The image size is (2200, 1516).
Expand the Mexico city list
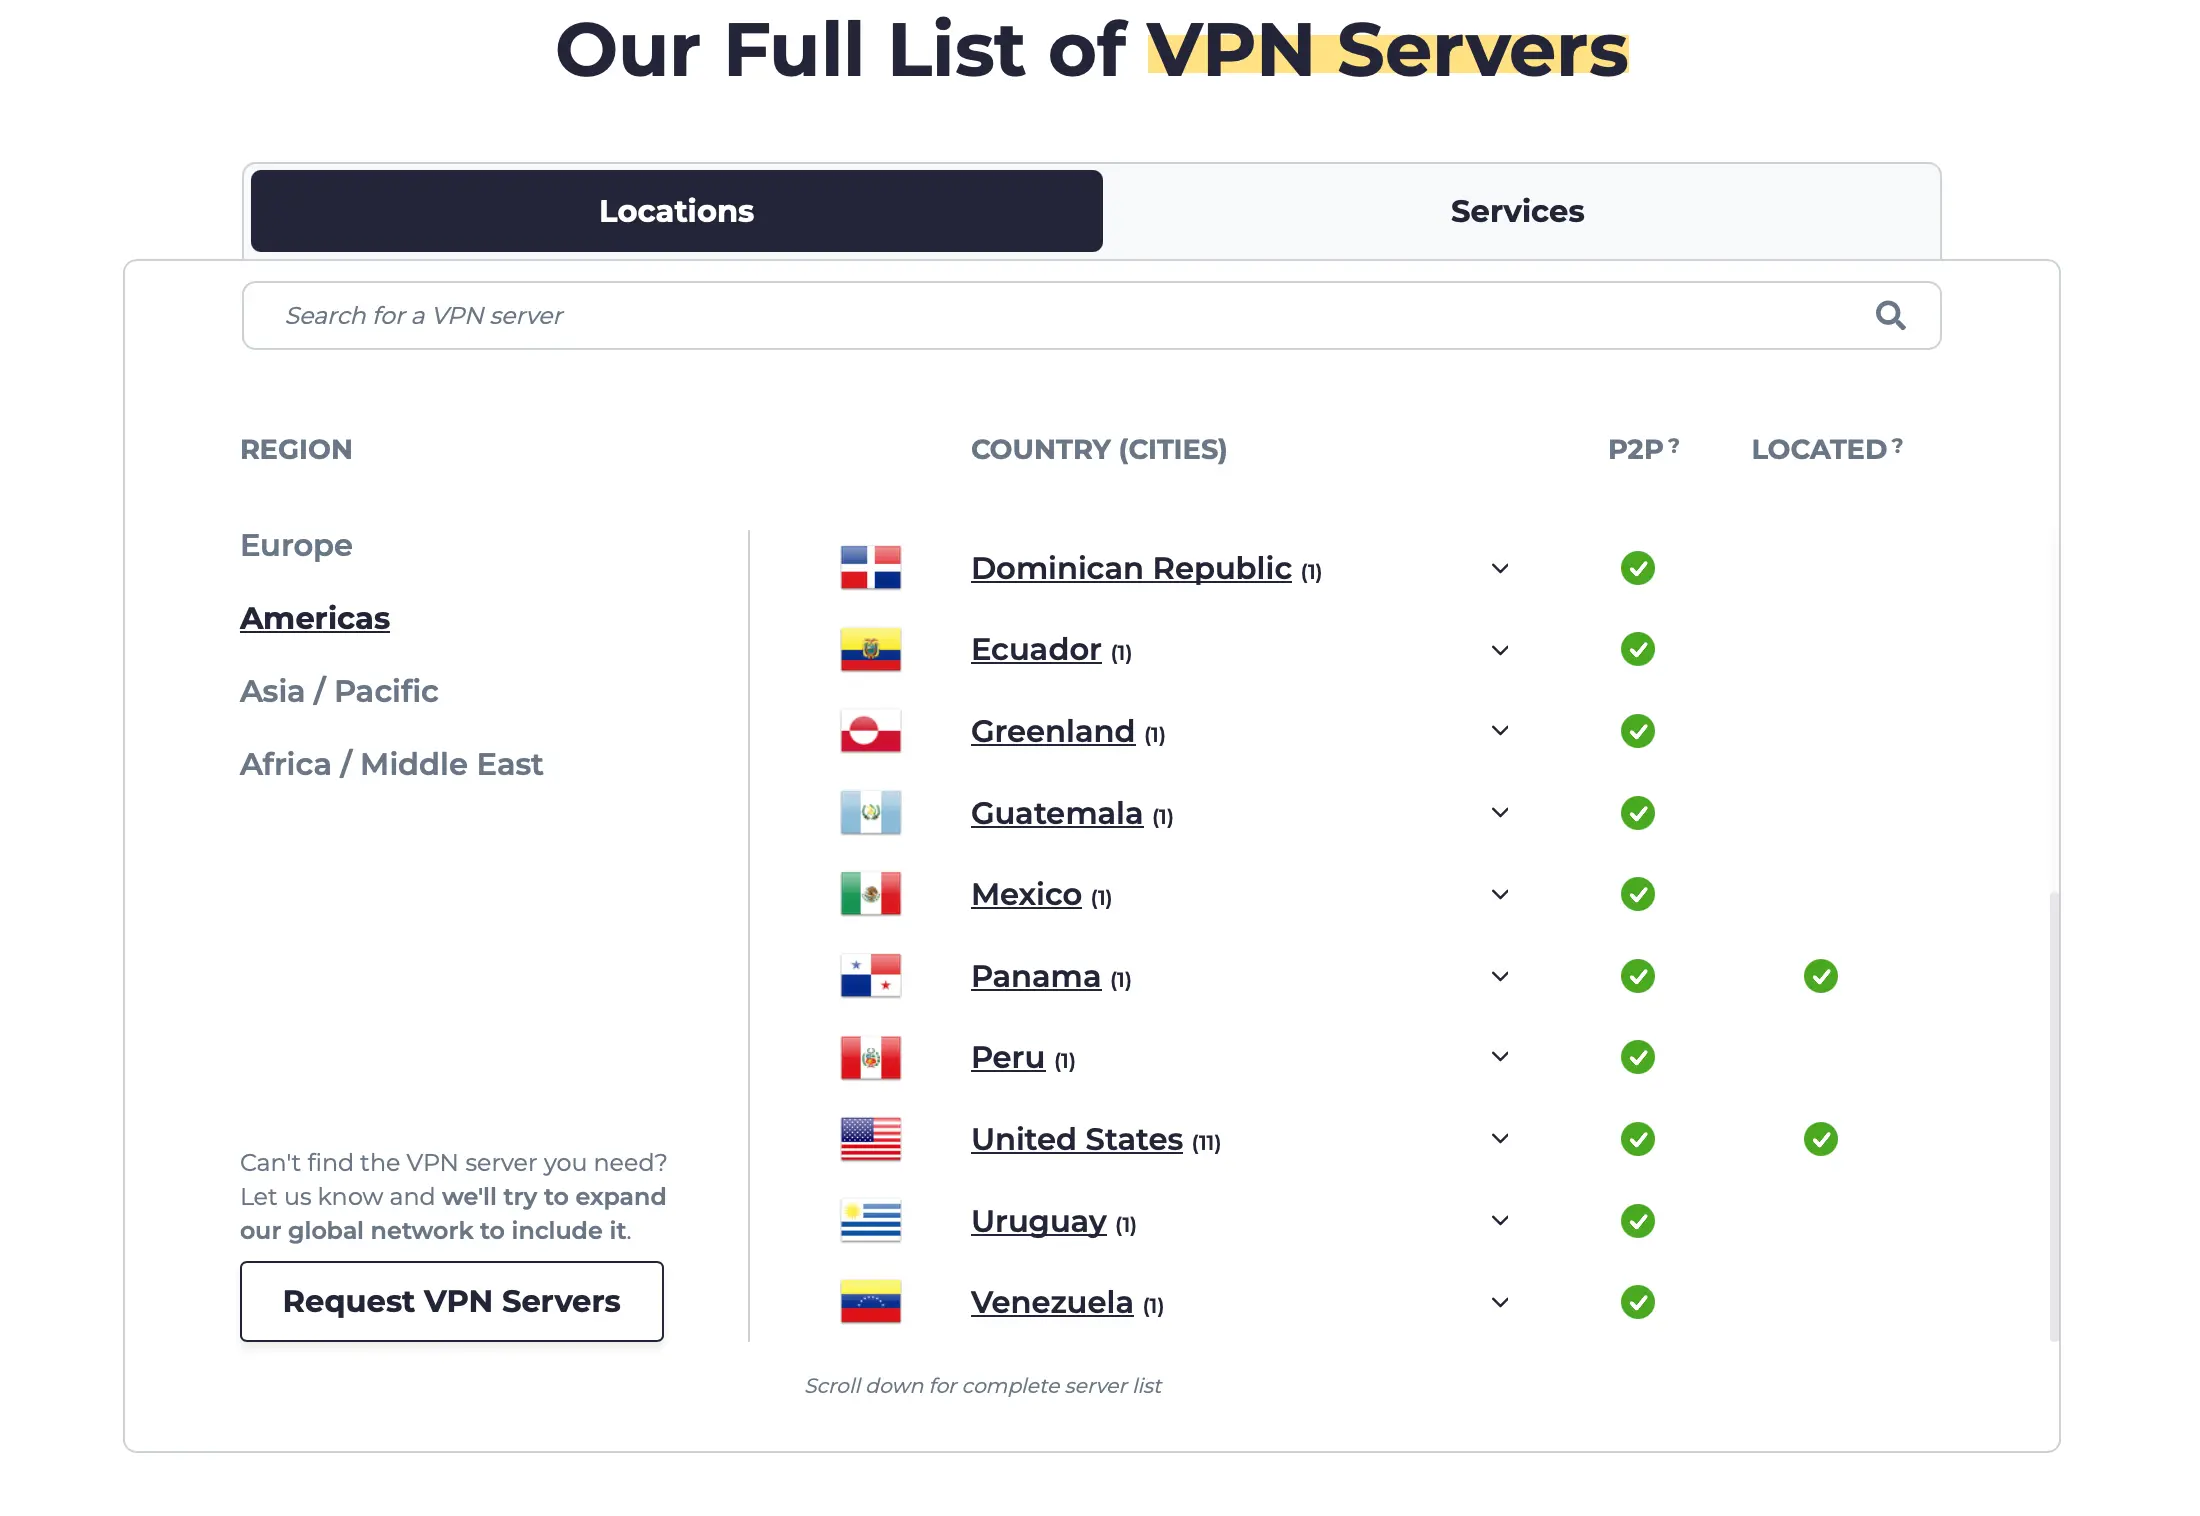[1499, 893]
